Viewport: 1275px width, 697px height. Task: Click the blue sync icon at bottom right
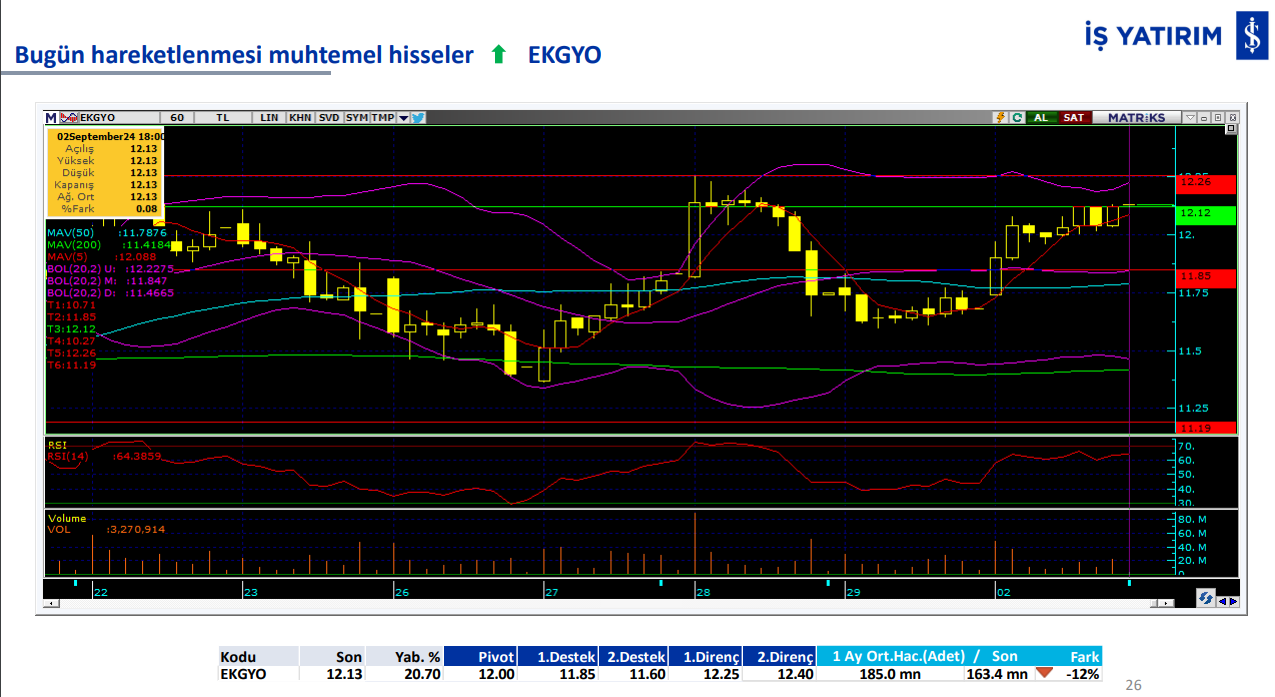tap(1205, 598)
